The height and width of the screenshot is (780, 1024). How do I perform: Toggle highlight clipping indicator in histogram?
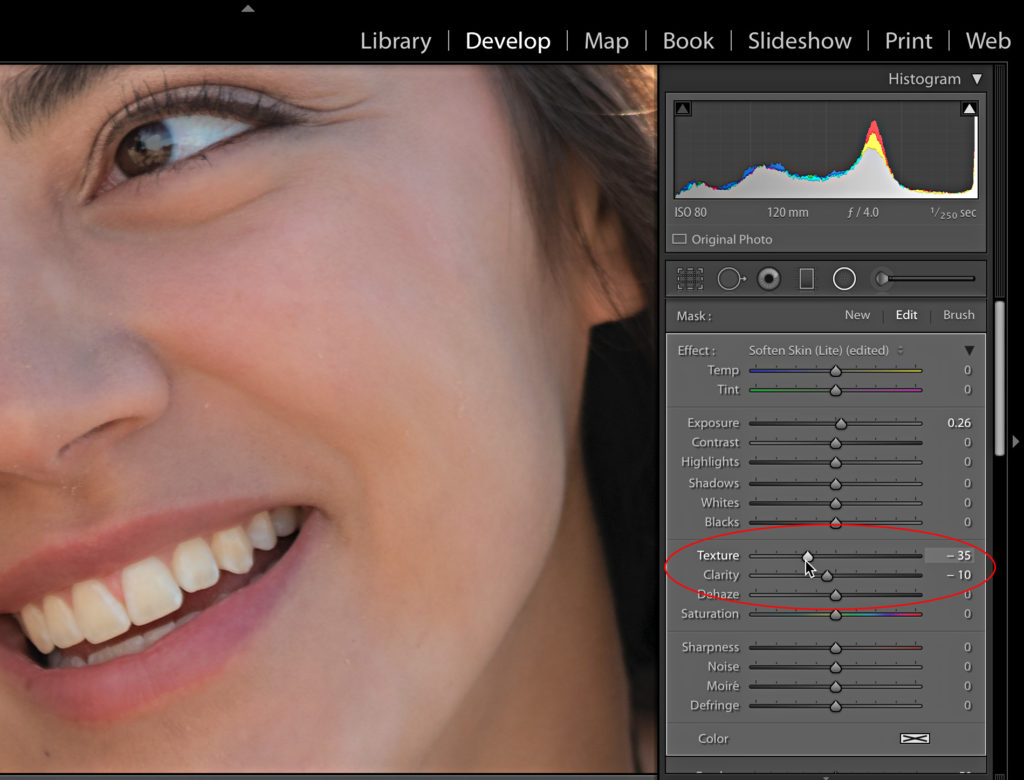tap(968, 108)
